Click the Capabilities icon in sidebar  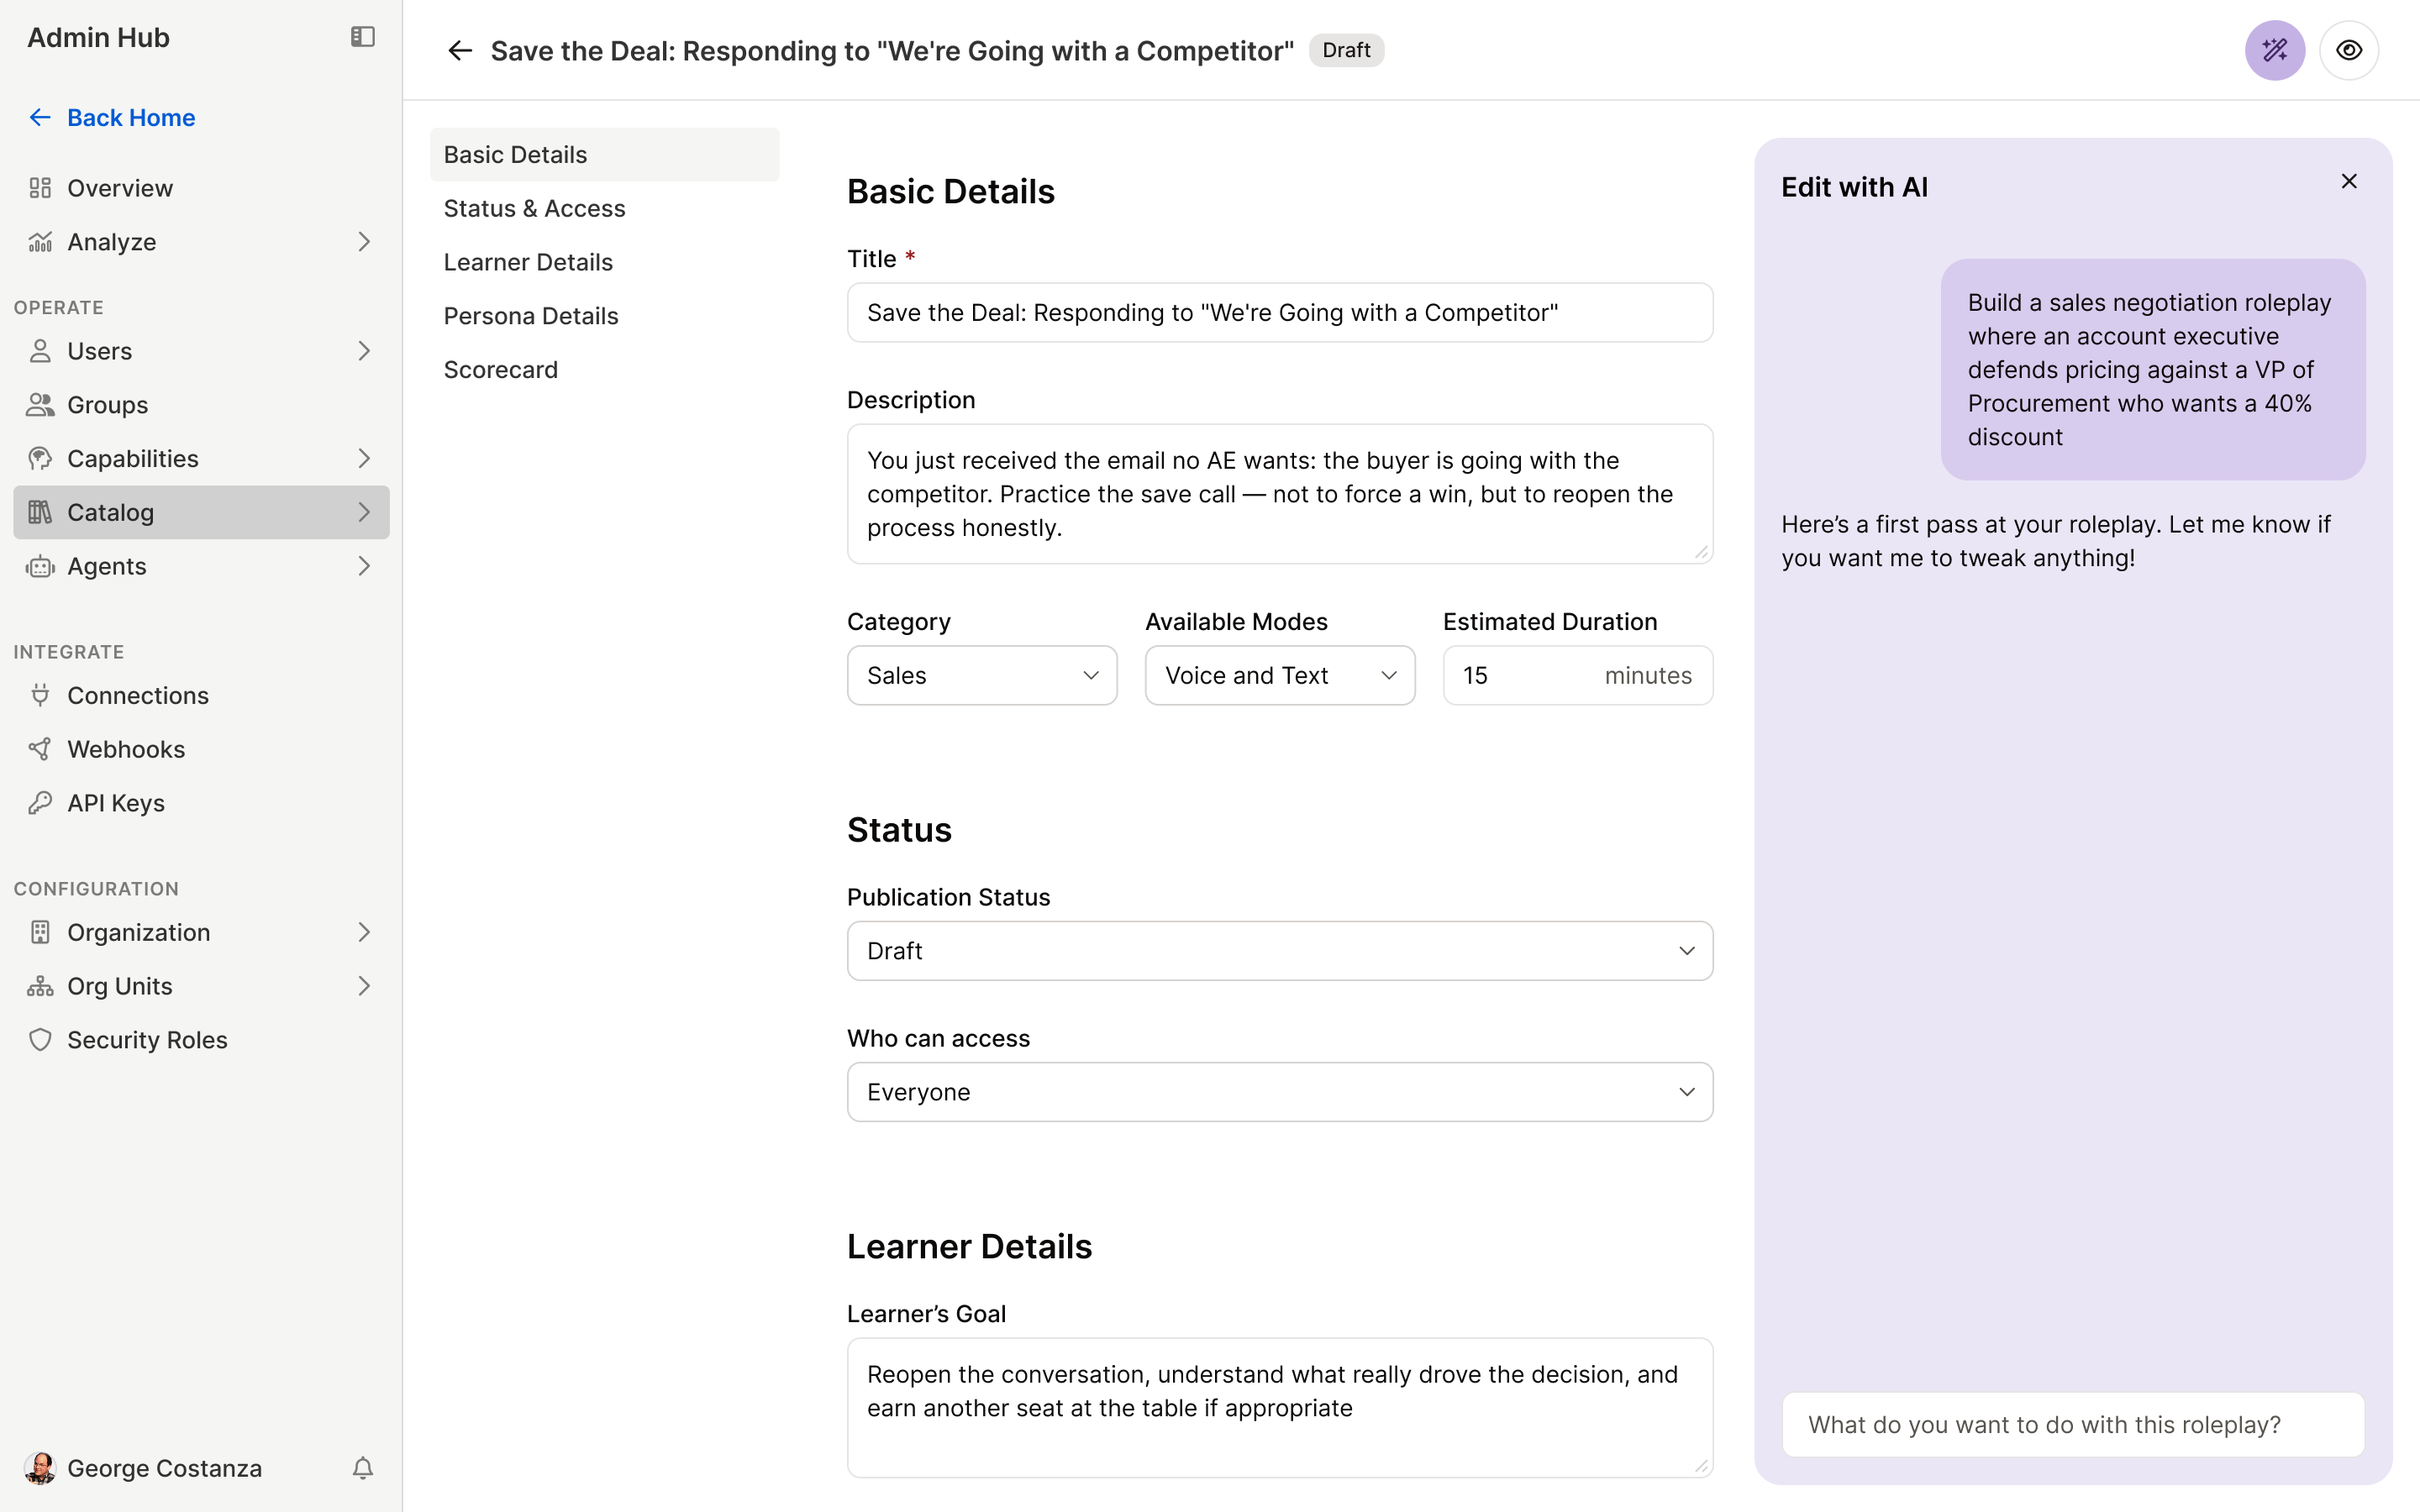40,459
